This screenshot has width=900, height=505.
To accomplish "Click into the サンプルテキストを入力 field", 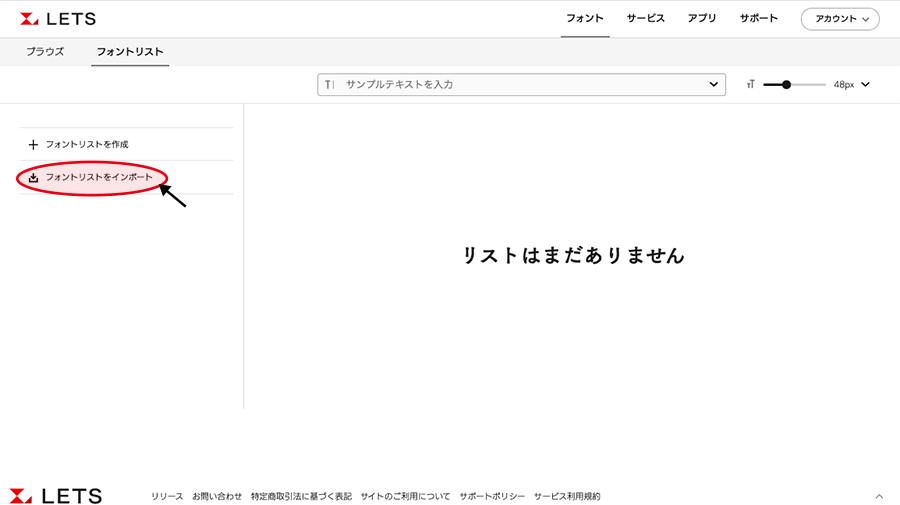I will 521,84.
